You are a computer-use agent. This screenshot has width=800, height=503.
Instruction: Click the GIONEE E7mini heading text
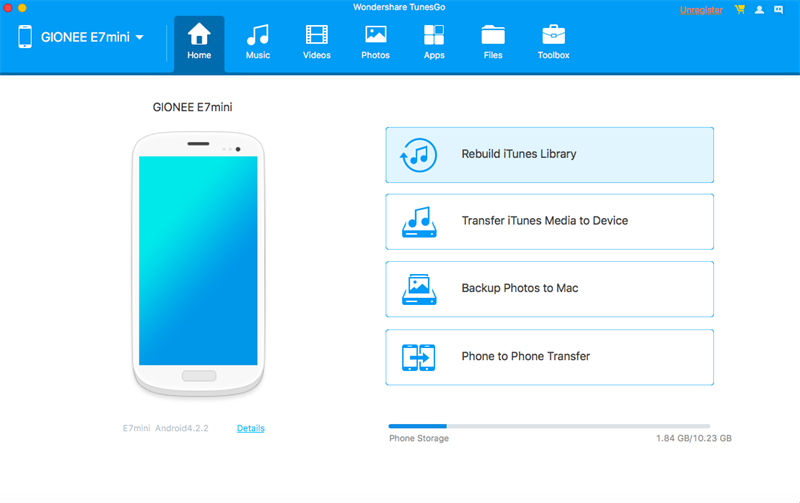point(192,107)
